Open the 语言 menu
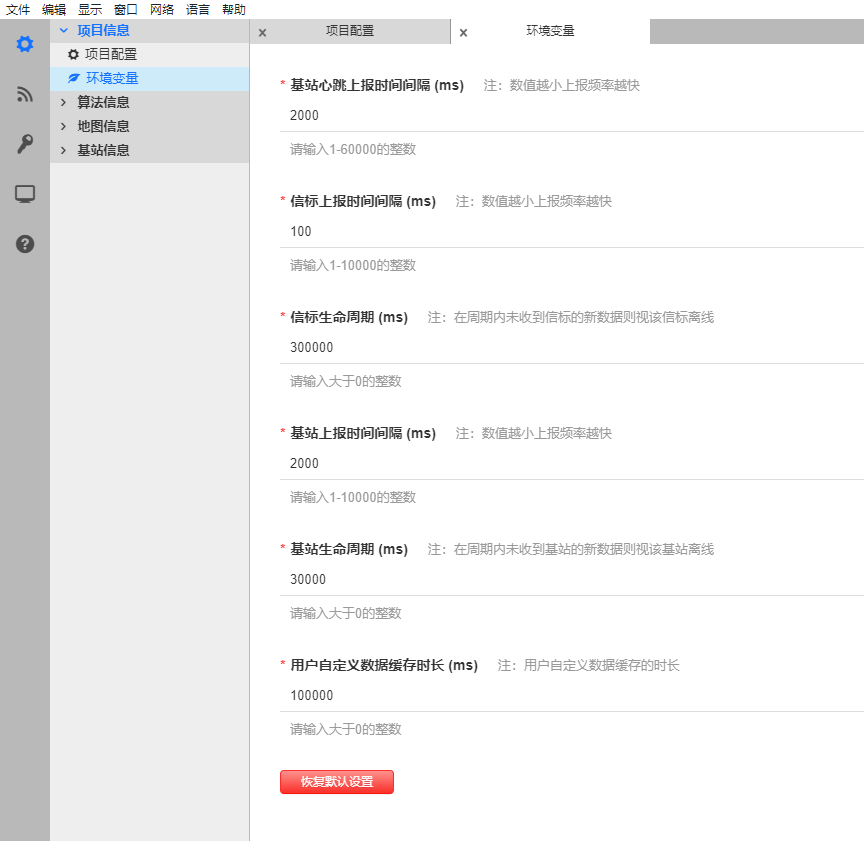This screenshot has width=864, height=841. [197, 9]
